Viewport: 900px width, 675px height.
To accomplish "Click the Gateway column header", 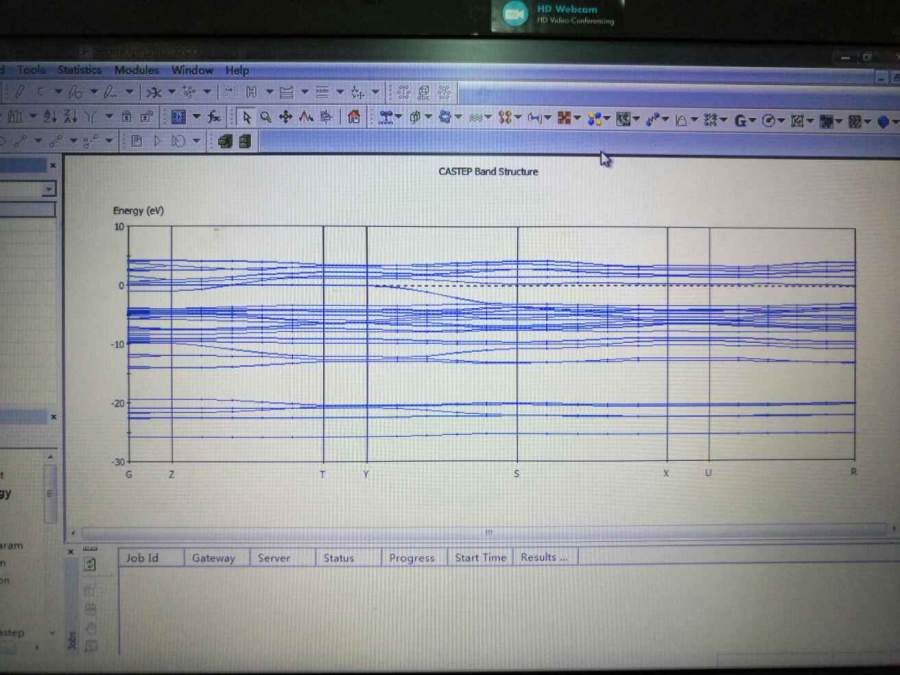I will 217,557.
